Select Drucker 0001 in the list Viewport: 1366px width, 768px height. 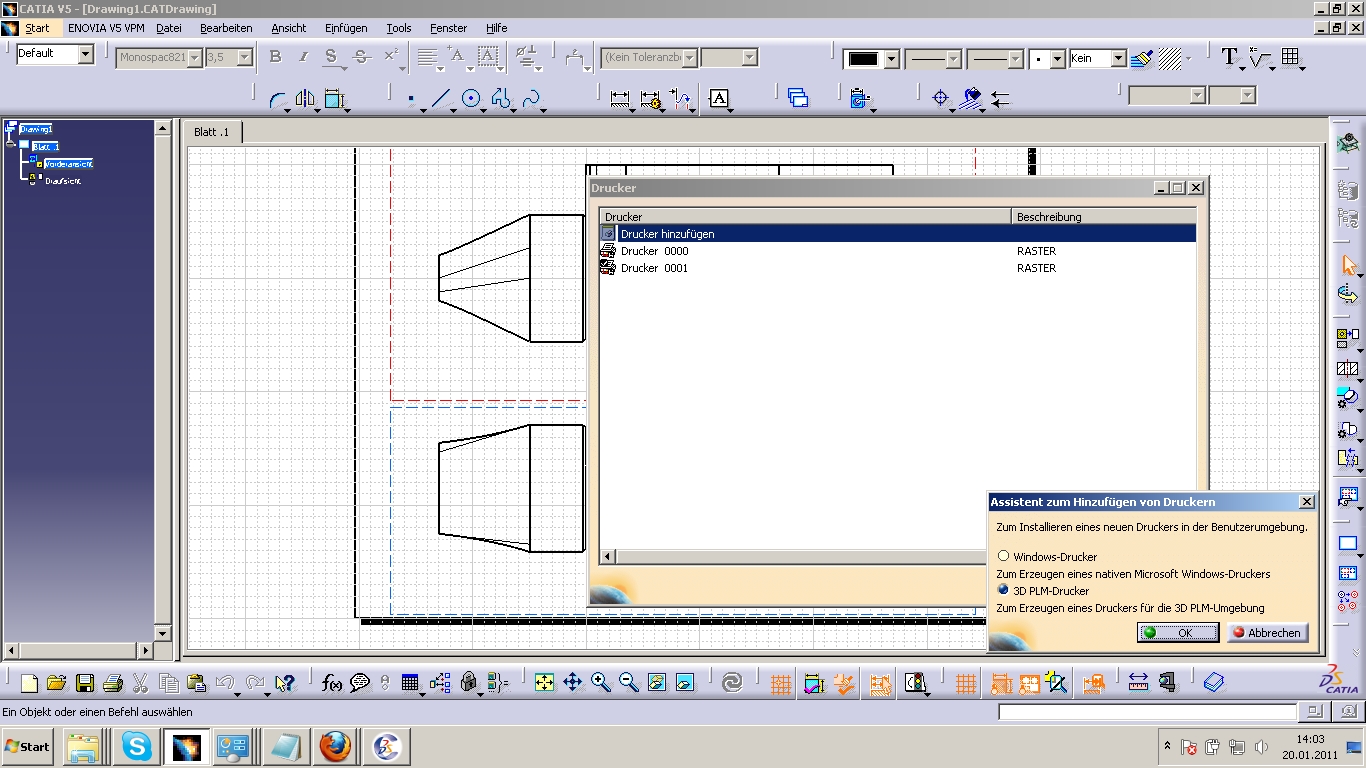[897, 268]
